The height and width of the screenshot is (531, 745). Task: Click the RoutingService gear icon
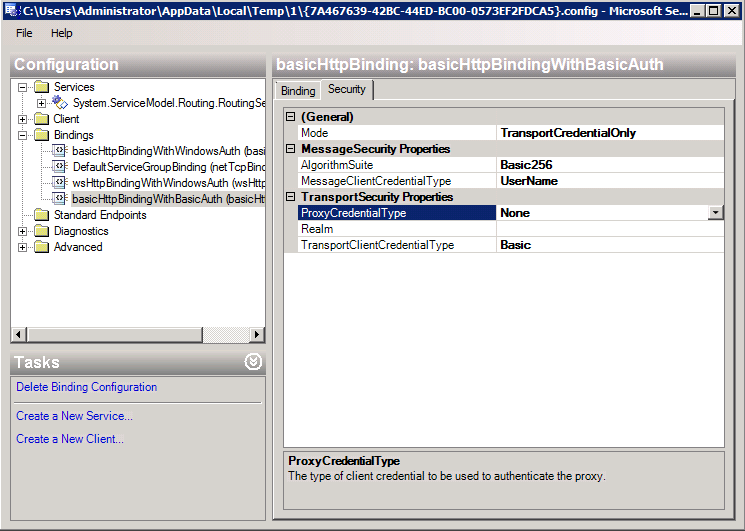click(60, 103)
